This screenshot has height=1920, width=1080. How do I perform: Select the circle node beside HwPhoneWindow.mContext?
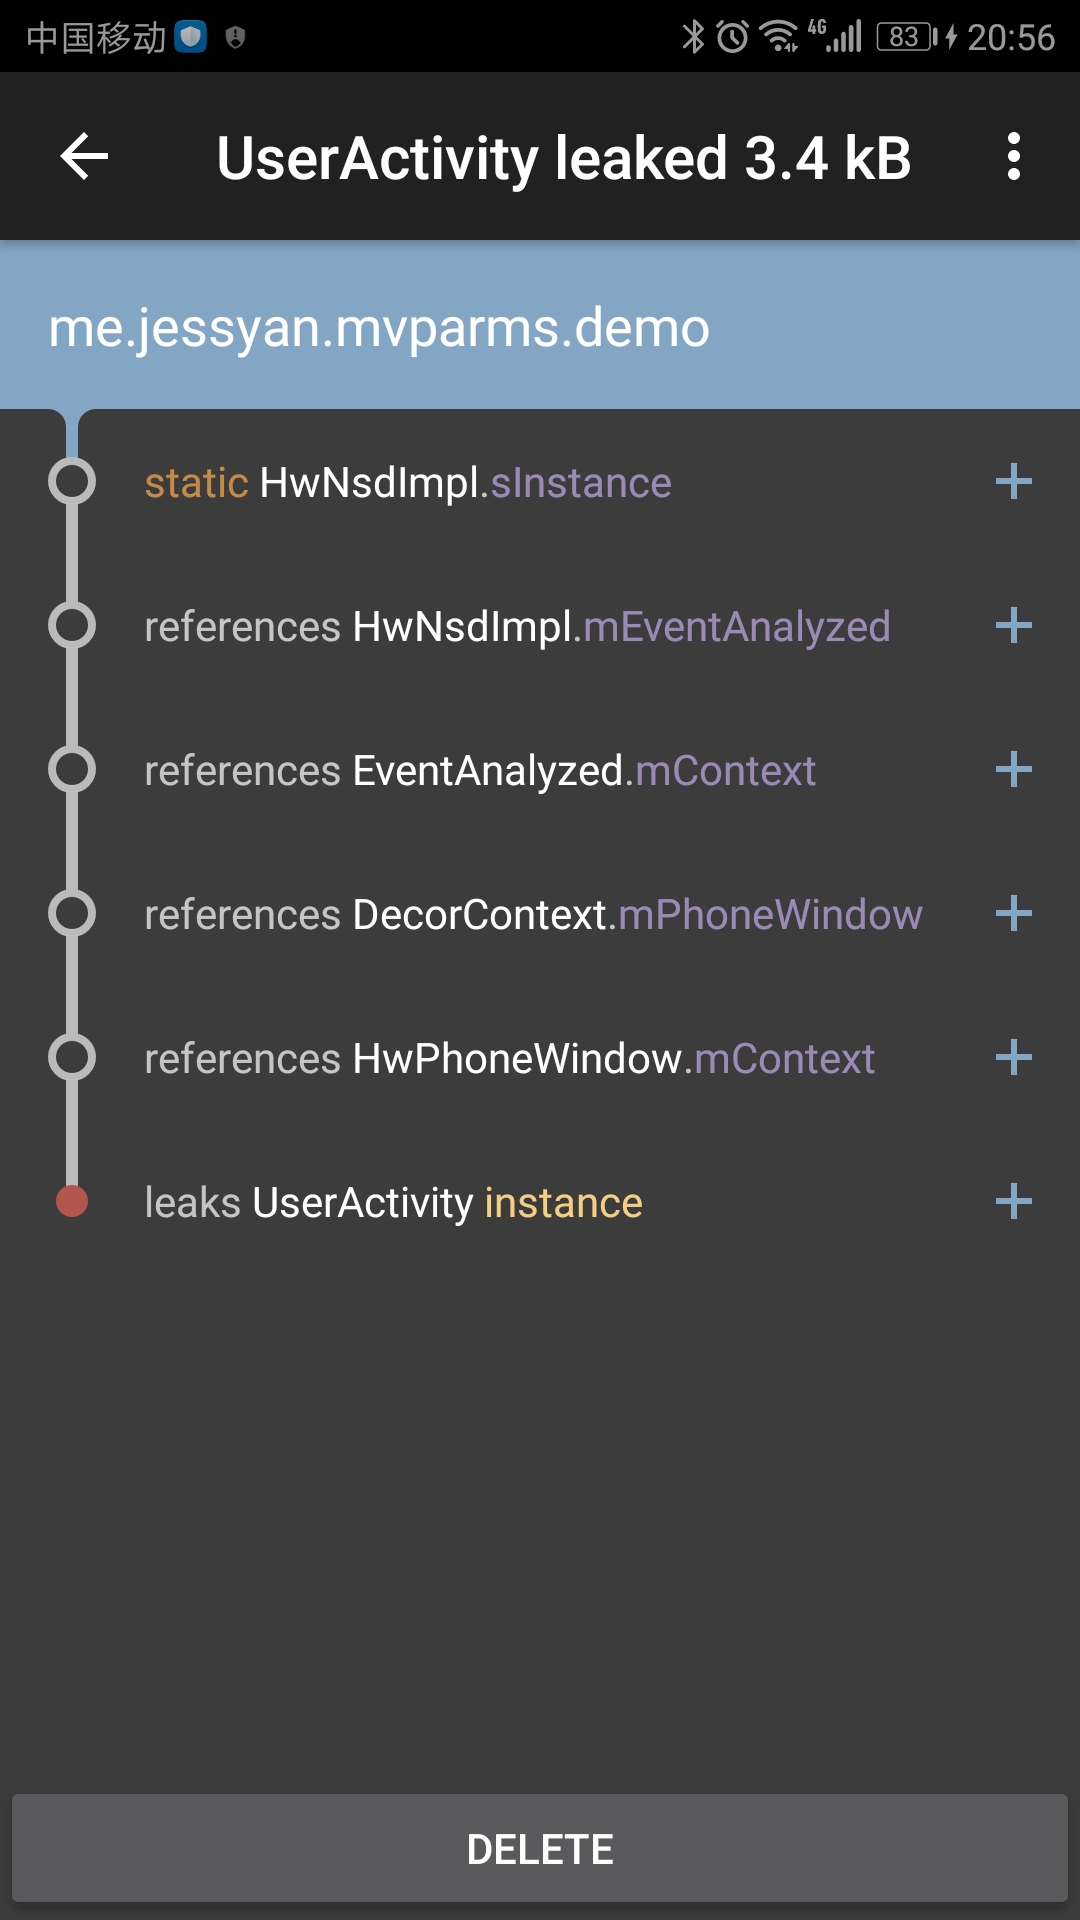(72, 1057)
